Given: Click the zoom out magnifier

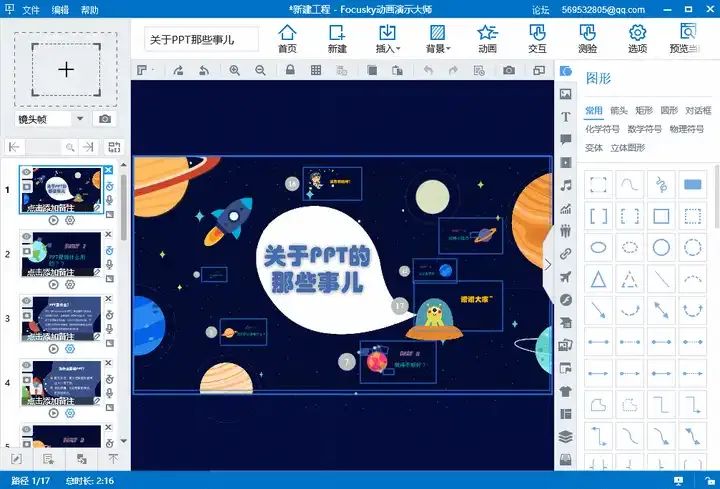Looking at the screenshot, I should 260,70.
